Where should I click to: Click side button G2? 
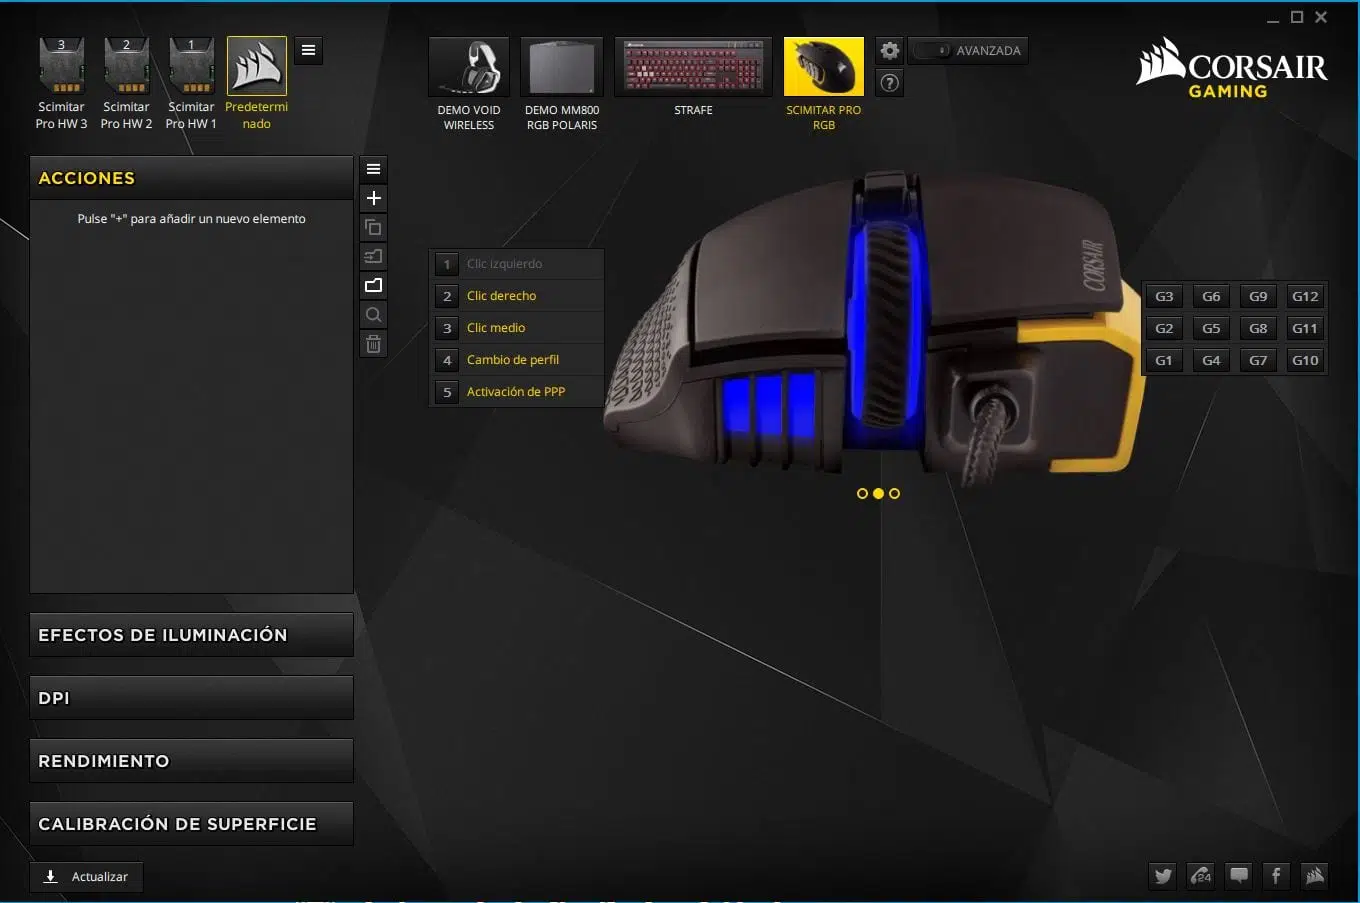(1164, 328)
